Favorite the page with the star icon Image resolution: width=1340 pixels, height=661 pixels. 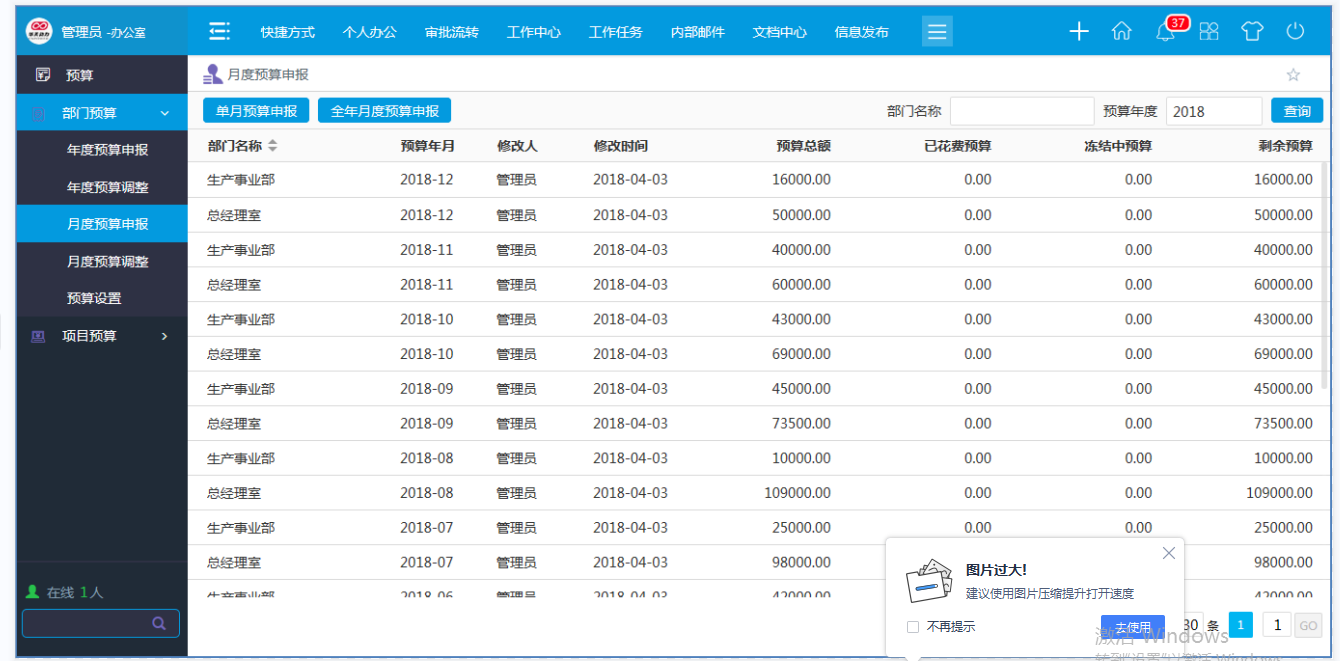coord(1293,75)
